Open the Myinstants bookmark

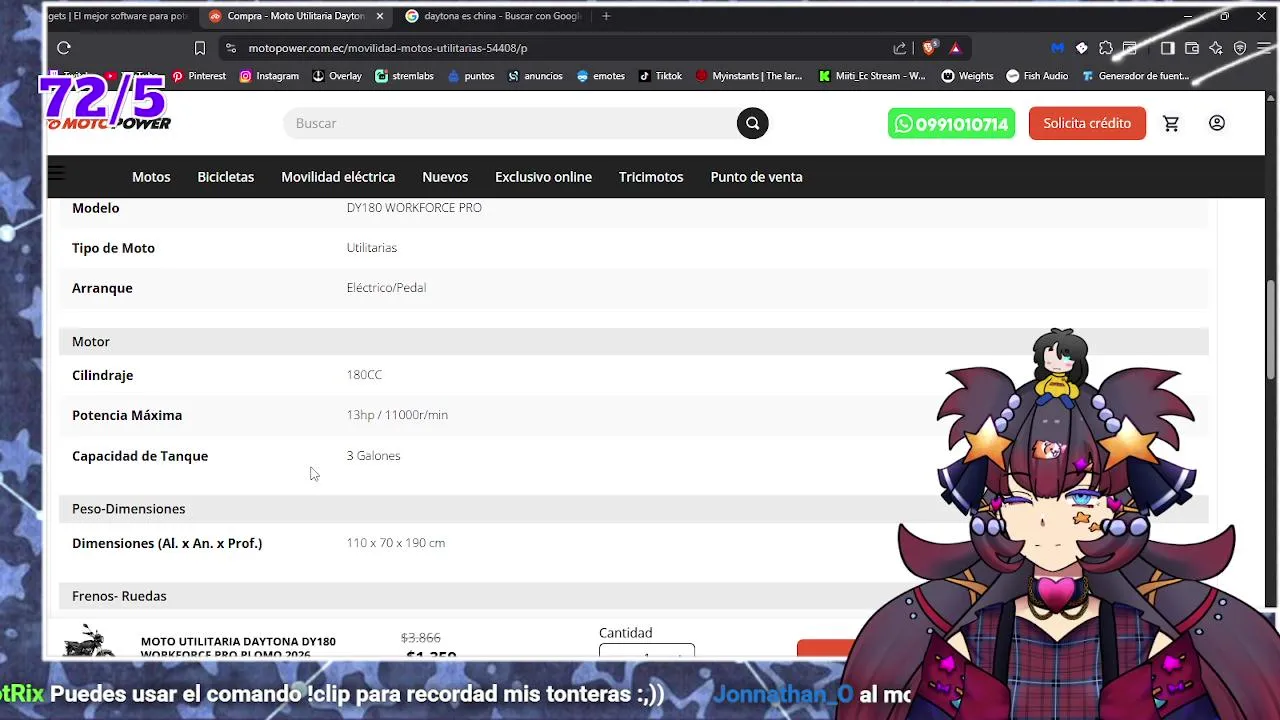click(x=749, y=76)
